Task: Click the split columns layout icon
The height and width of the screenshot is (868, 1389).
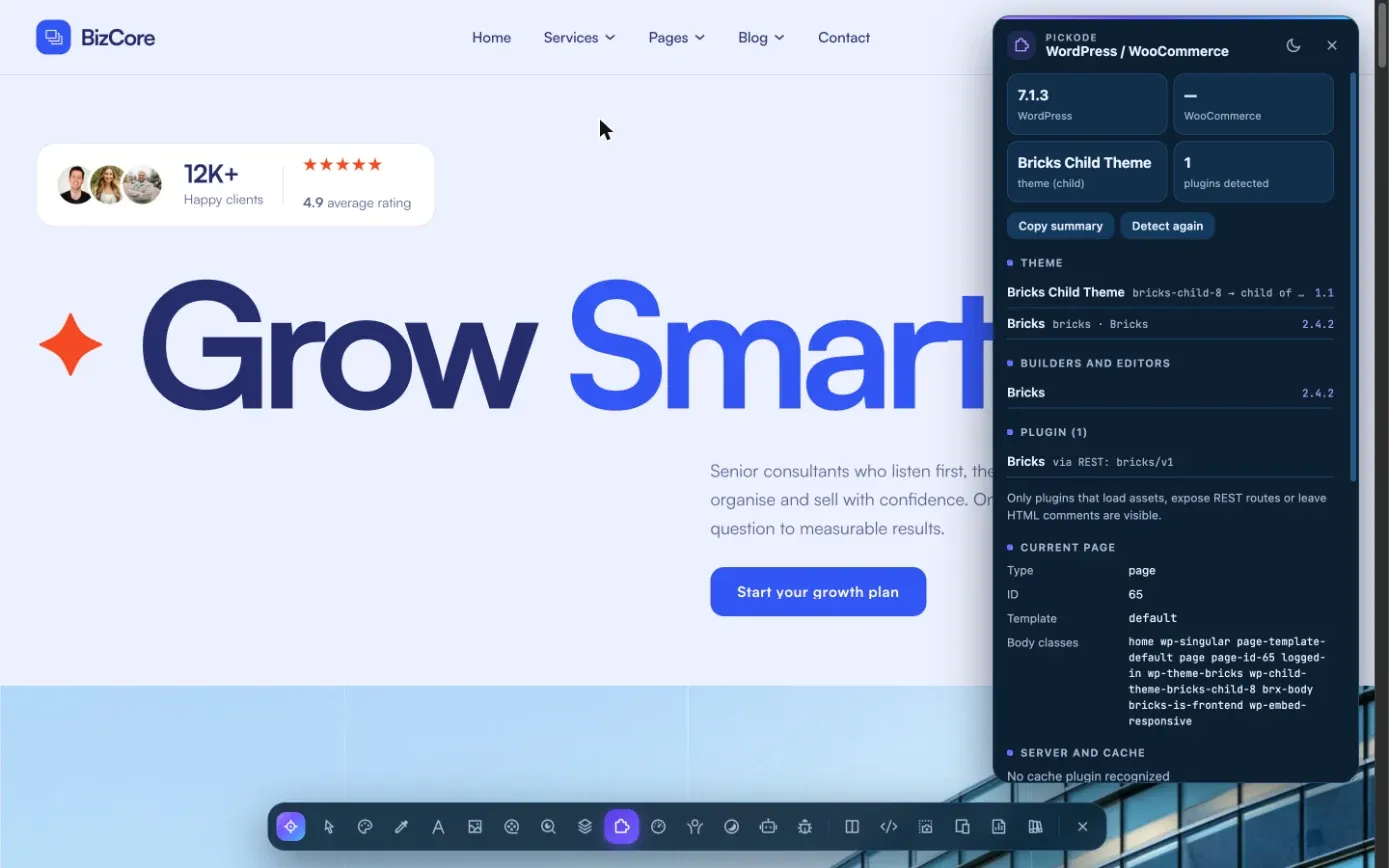Action: (x=852, y=827)
